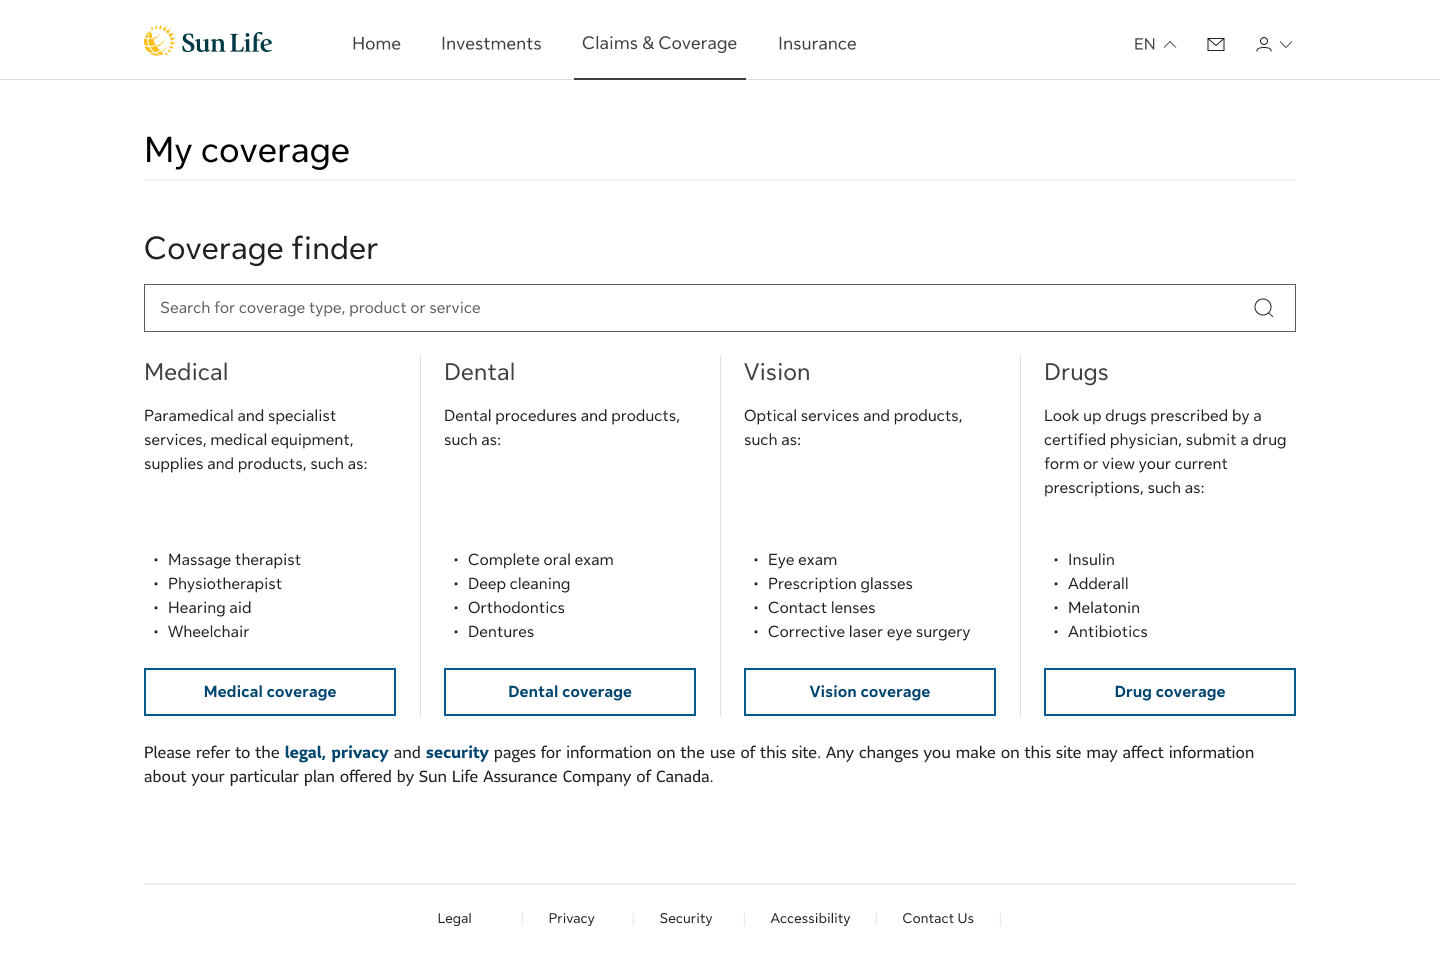Click the search magnifier icon
The height and width of the screenshot is (969, 1440).
[1263, 308]
